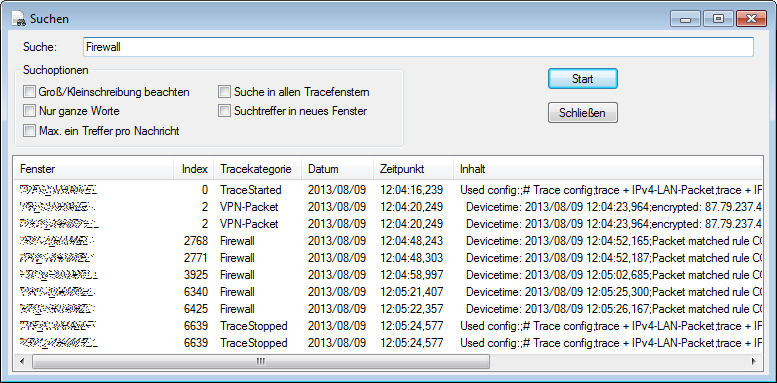Click the horizontal scrollbar right arrow
Viewport: 777px width, 383px height.
tap(755, 362)
